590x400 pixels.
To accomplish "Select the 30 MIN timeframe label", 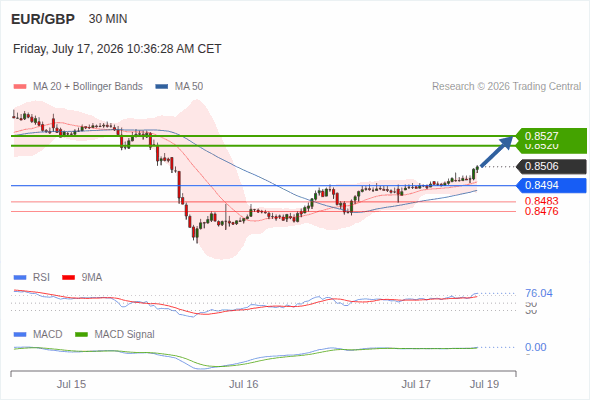I will tap(108, 19).
